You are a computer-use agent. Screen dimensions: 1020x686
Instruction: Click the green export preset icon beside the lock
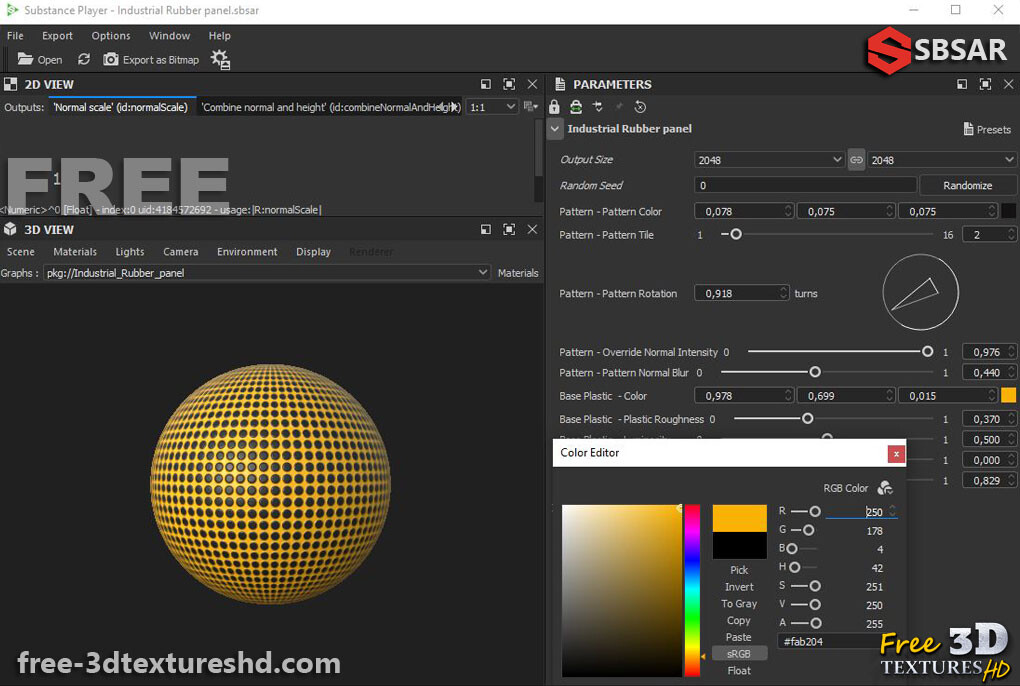coord(576,106)
